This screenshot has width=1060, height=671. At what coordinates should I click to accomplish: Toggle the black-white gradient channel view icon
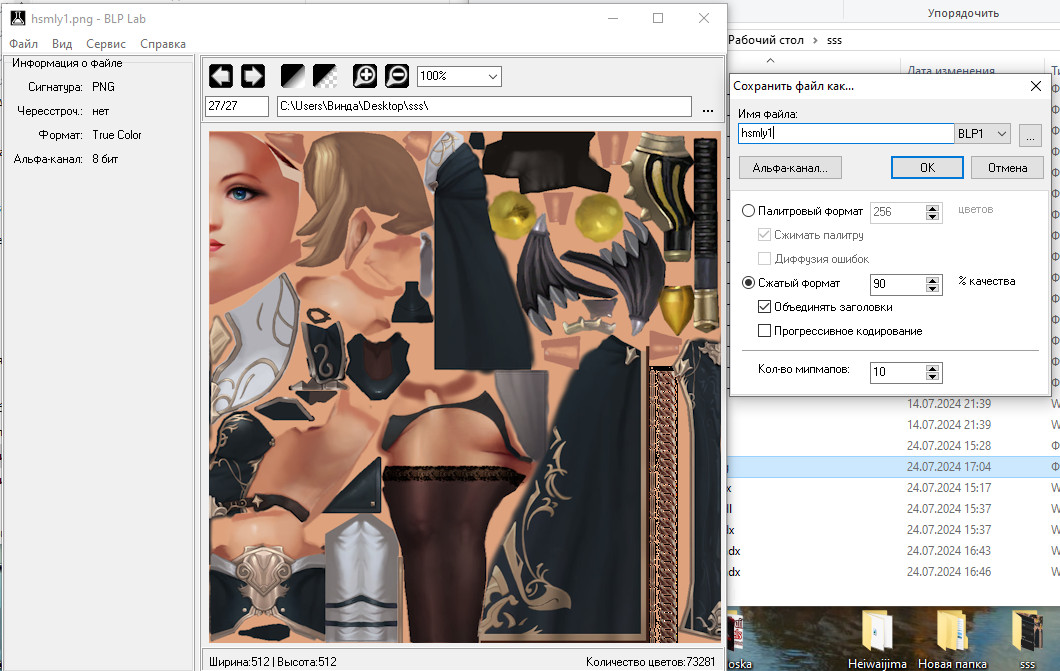pyautogui.click(x=293, y=76)
